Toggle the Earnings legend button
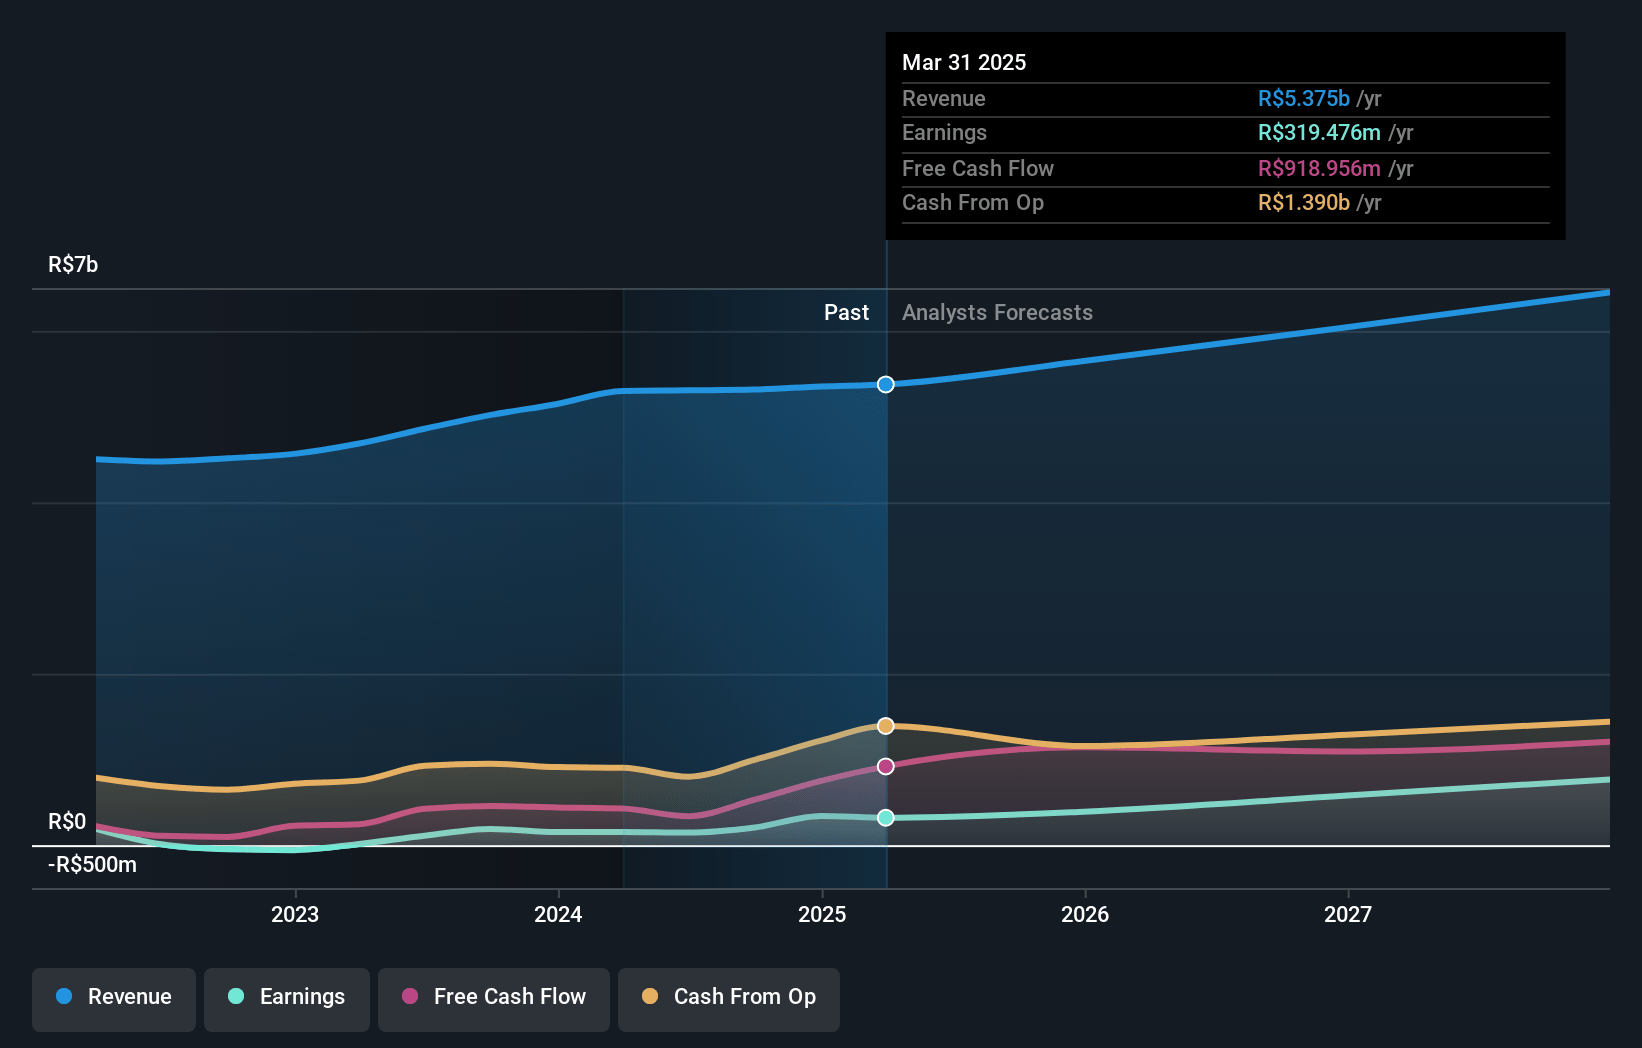Image resolution: width=1642 pixels, height=1048 pixels. coord(287,999)
